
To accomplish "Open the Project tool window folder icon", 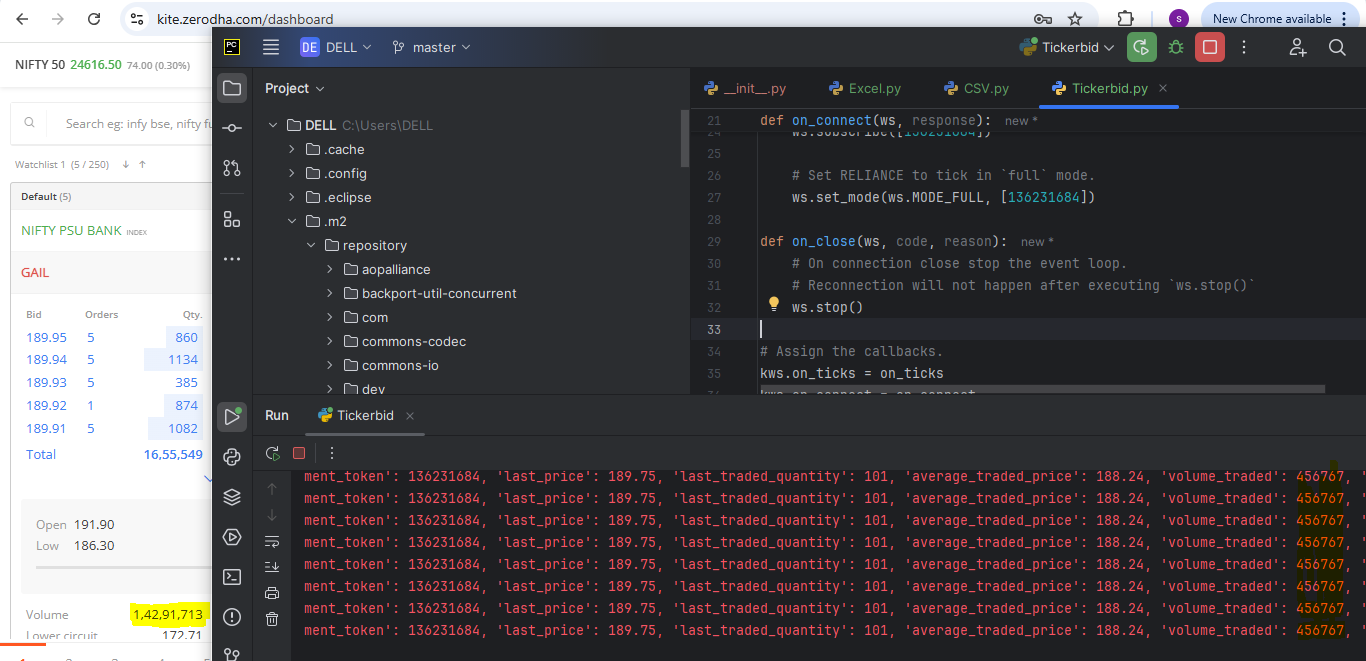I will 232,88.
